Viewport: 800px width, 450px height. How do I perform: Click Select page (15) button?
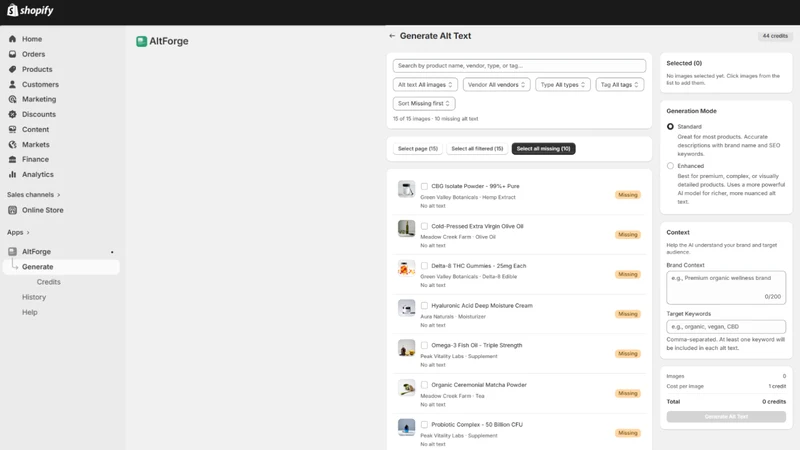418,149
